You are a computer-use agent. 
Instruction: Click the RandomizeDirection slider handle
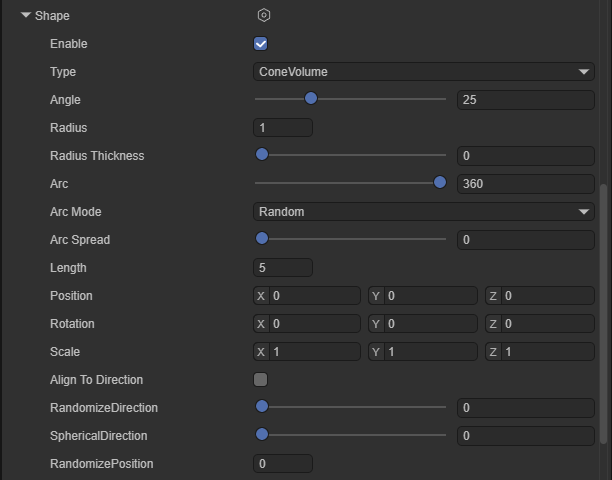coord(262,406)
